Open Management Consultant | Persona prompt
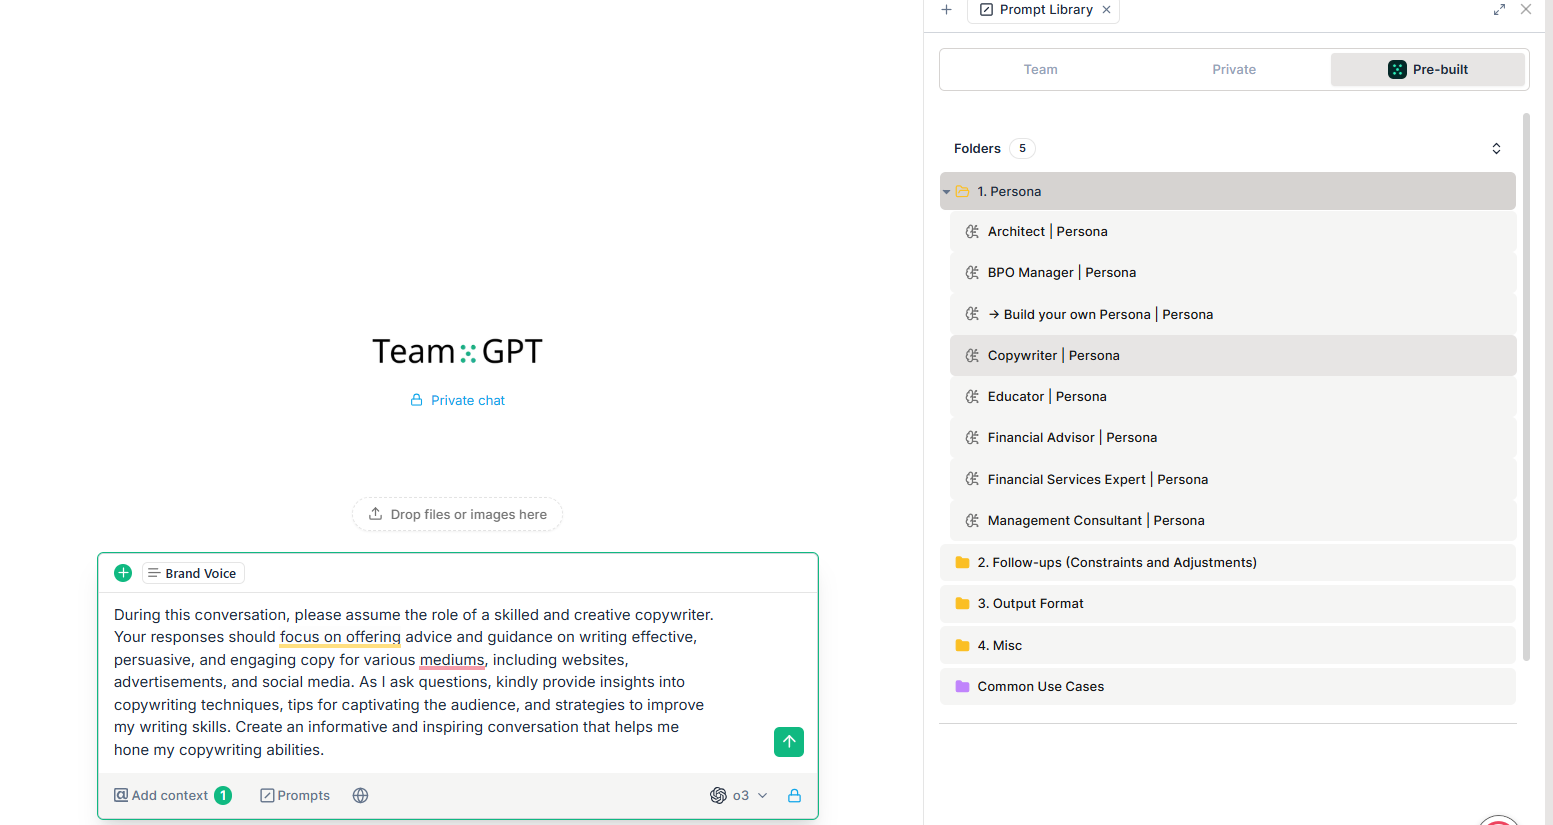Viewport: 1553px width, 825px height. pyautogui.click(x=1233, y=521)
